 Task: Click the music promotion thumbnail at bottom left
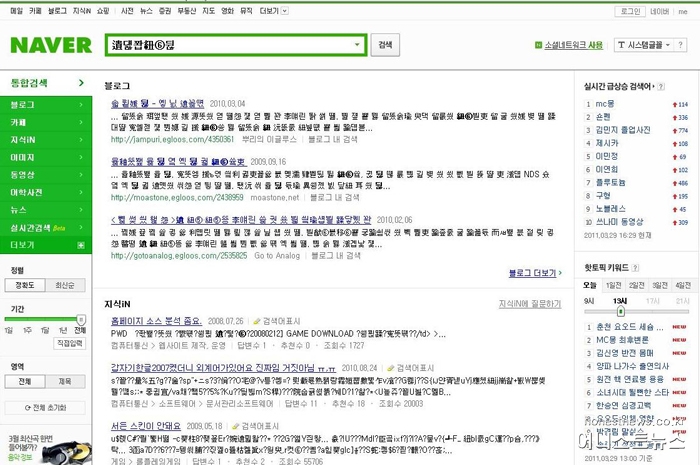pos(68,452)
